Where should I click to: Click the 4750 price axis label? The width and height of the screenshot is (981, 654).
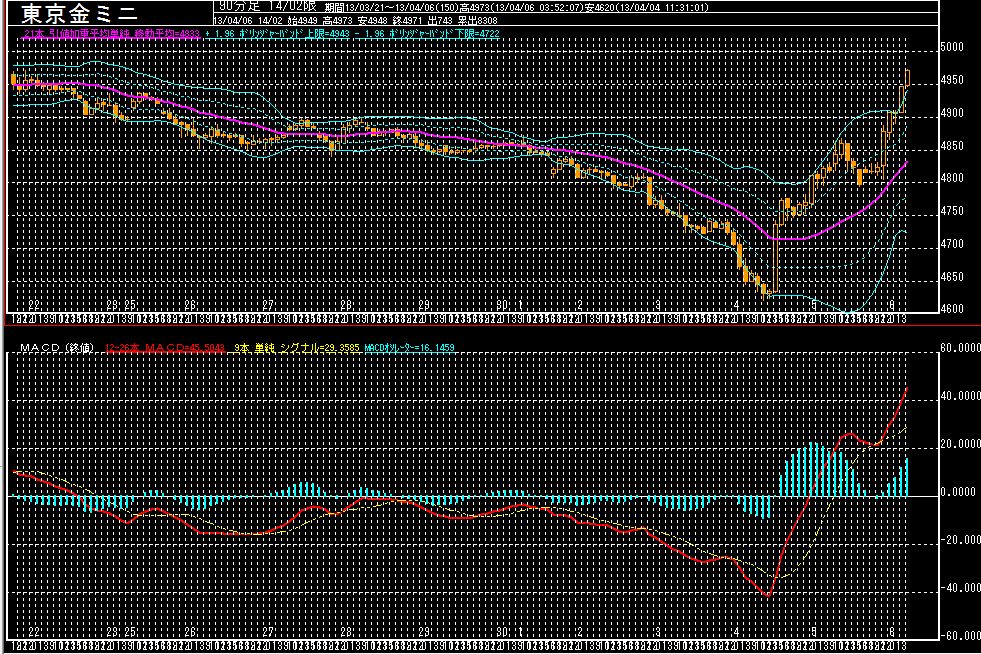click(x=952, y=211)
